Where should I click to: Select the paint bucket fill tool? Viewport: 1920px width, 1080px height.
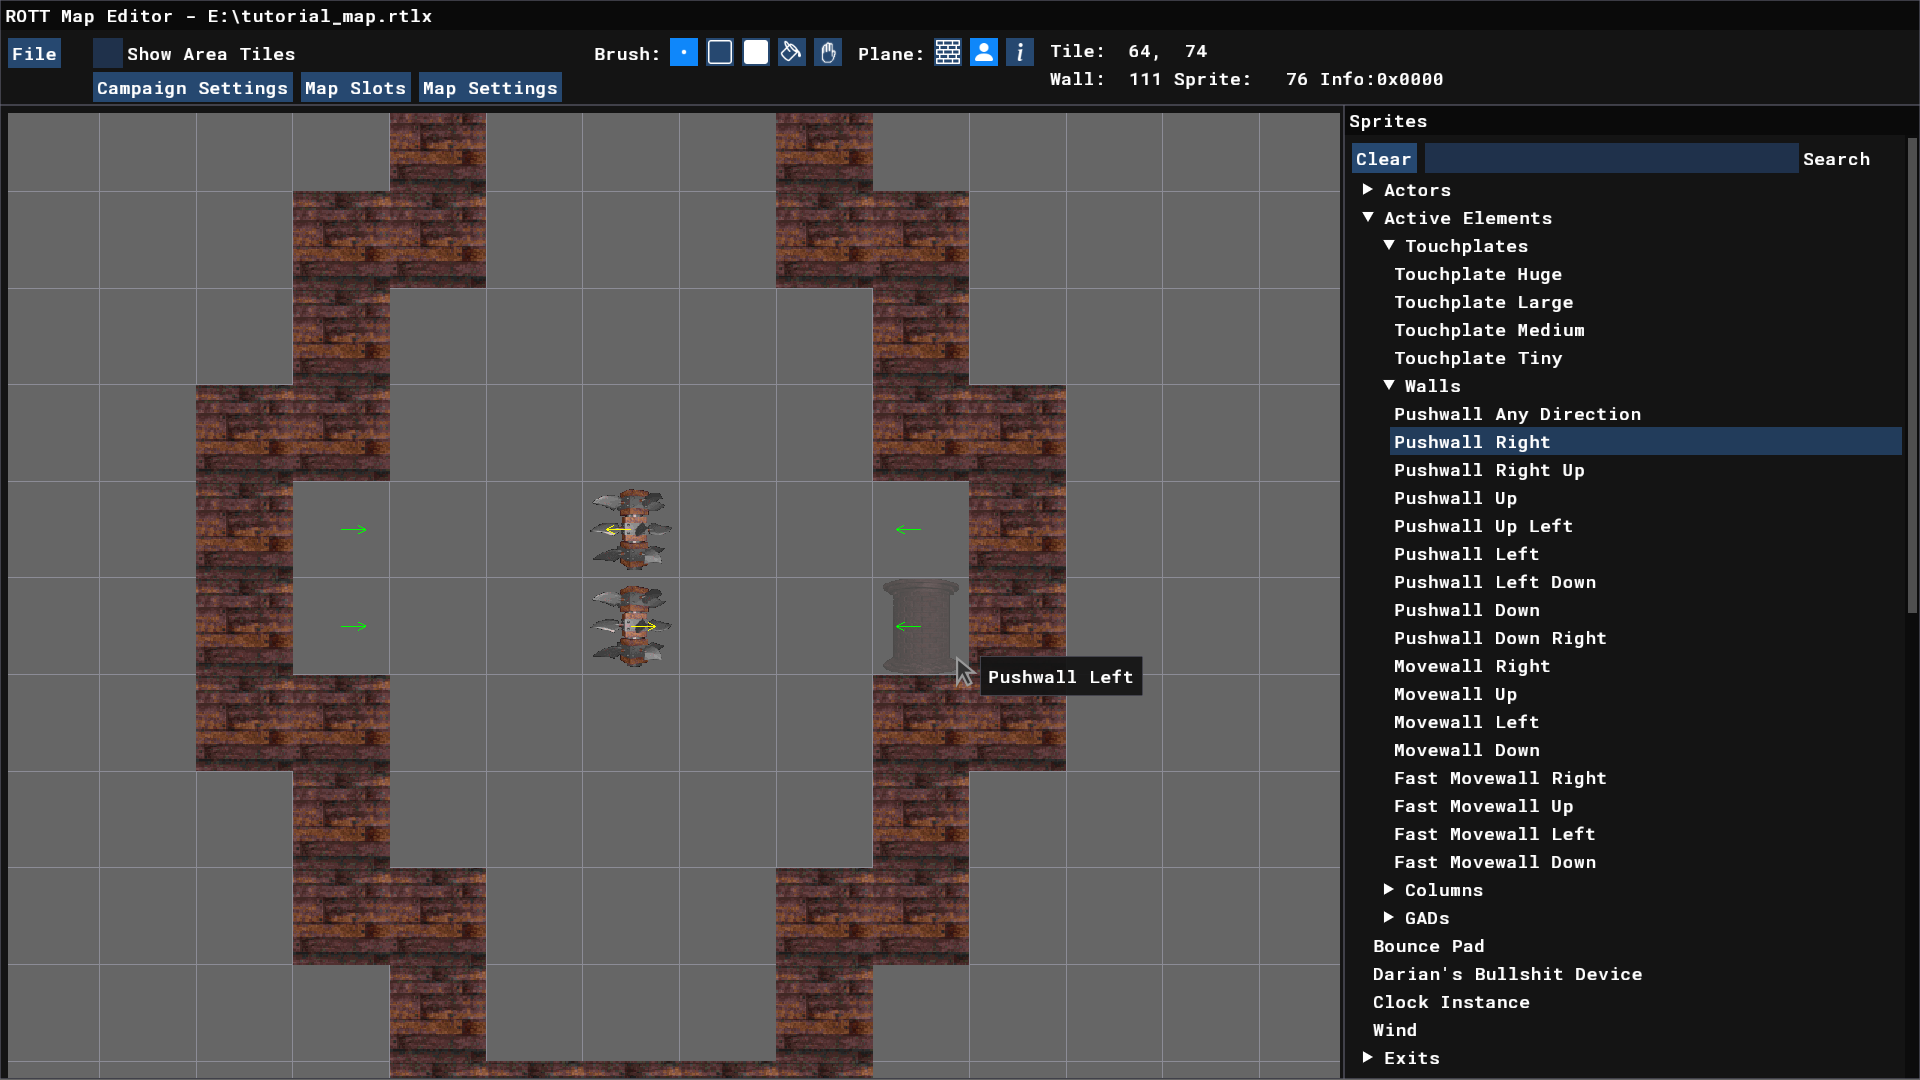coord(791,53)
